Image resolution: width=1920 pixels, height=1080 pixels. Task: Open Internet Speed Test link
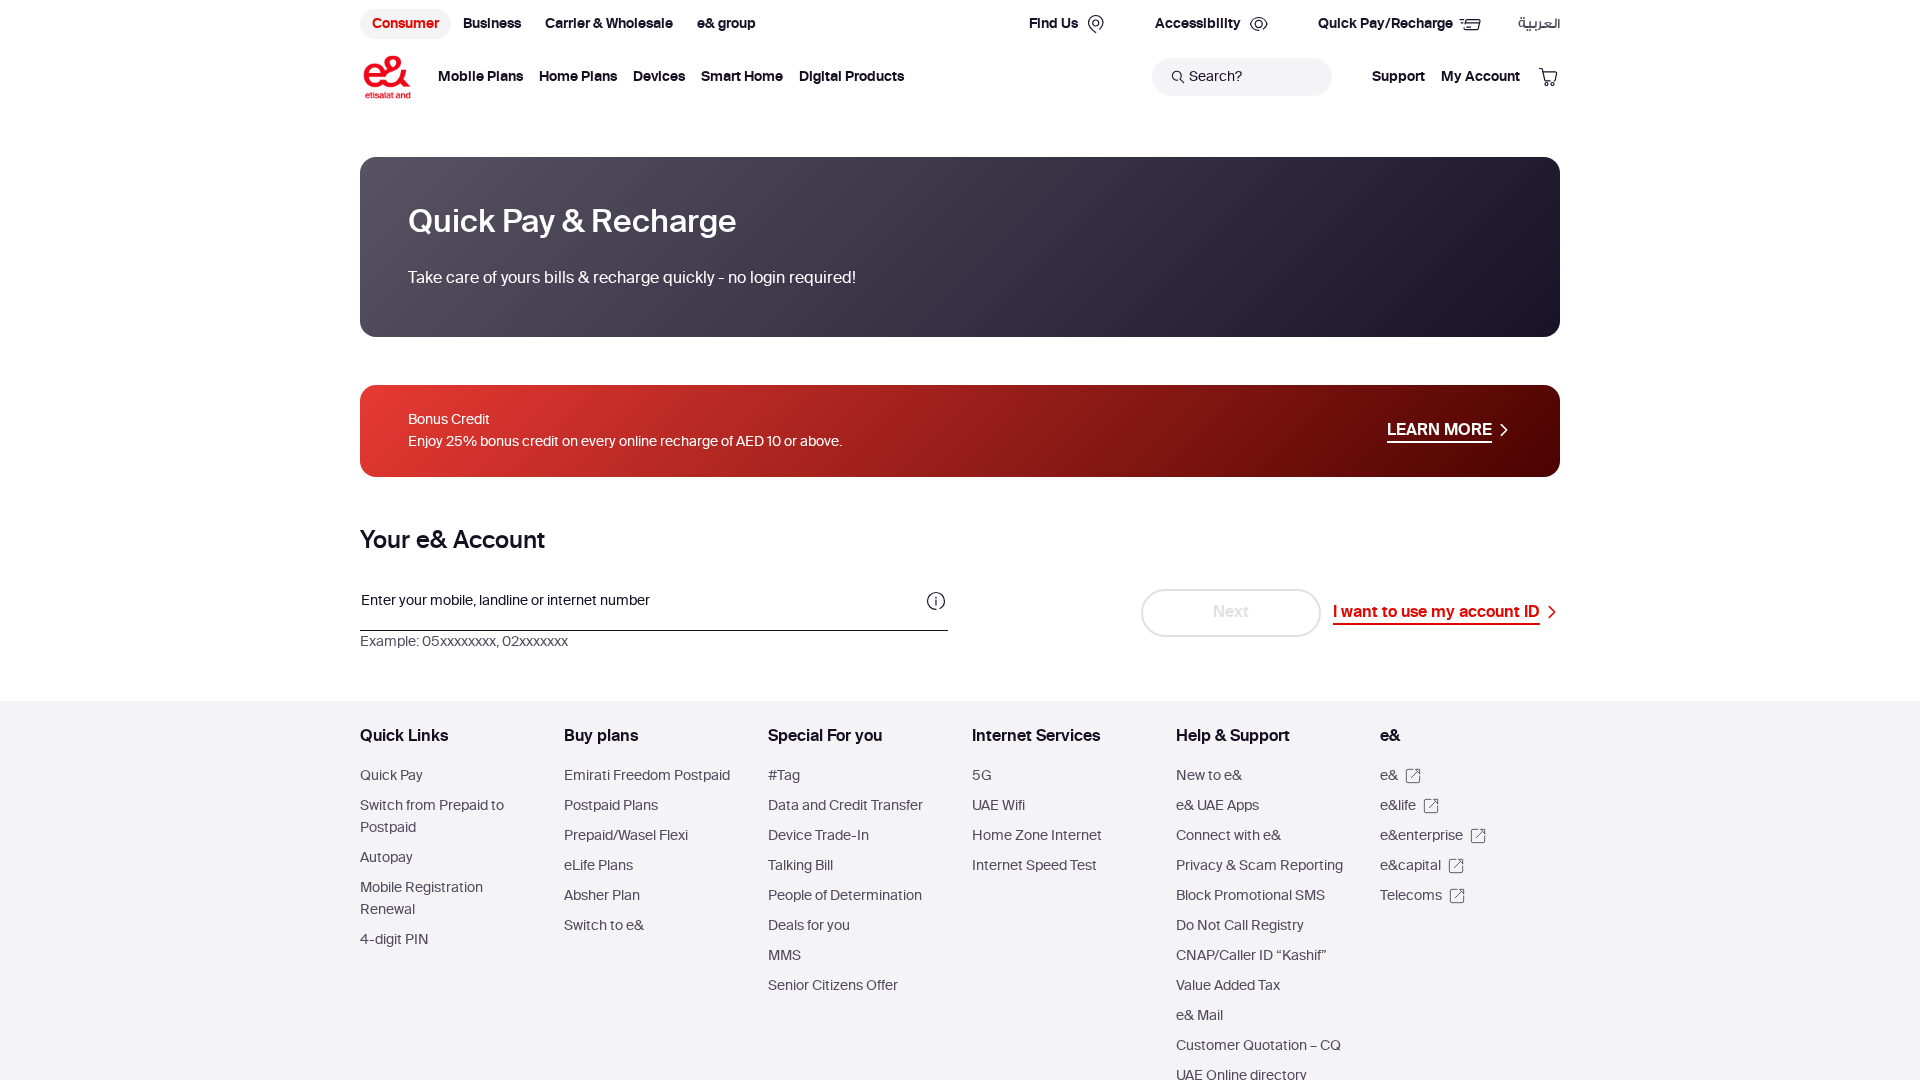(x=1034, y=866)
